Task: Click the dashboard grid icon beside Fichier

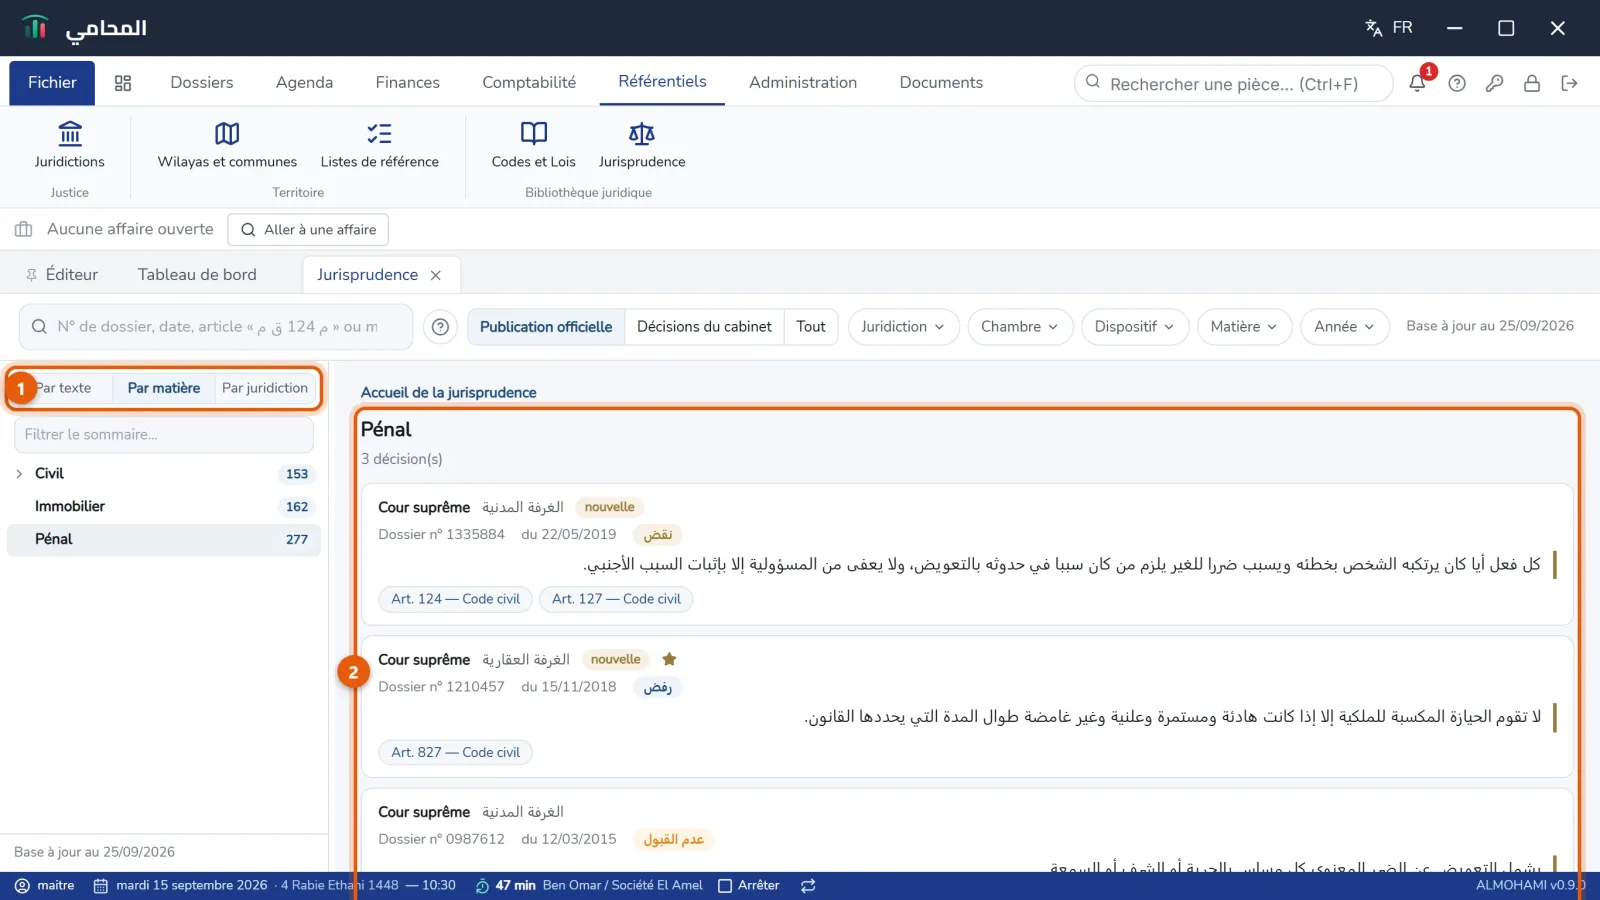Action: tap(123, 83)
